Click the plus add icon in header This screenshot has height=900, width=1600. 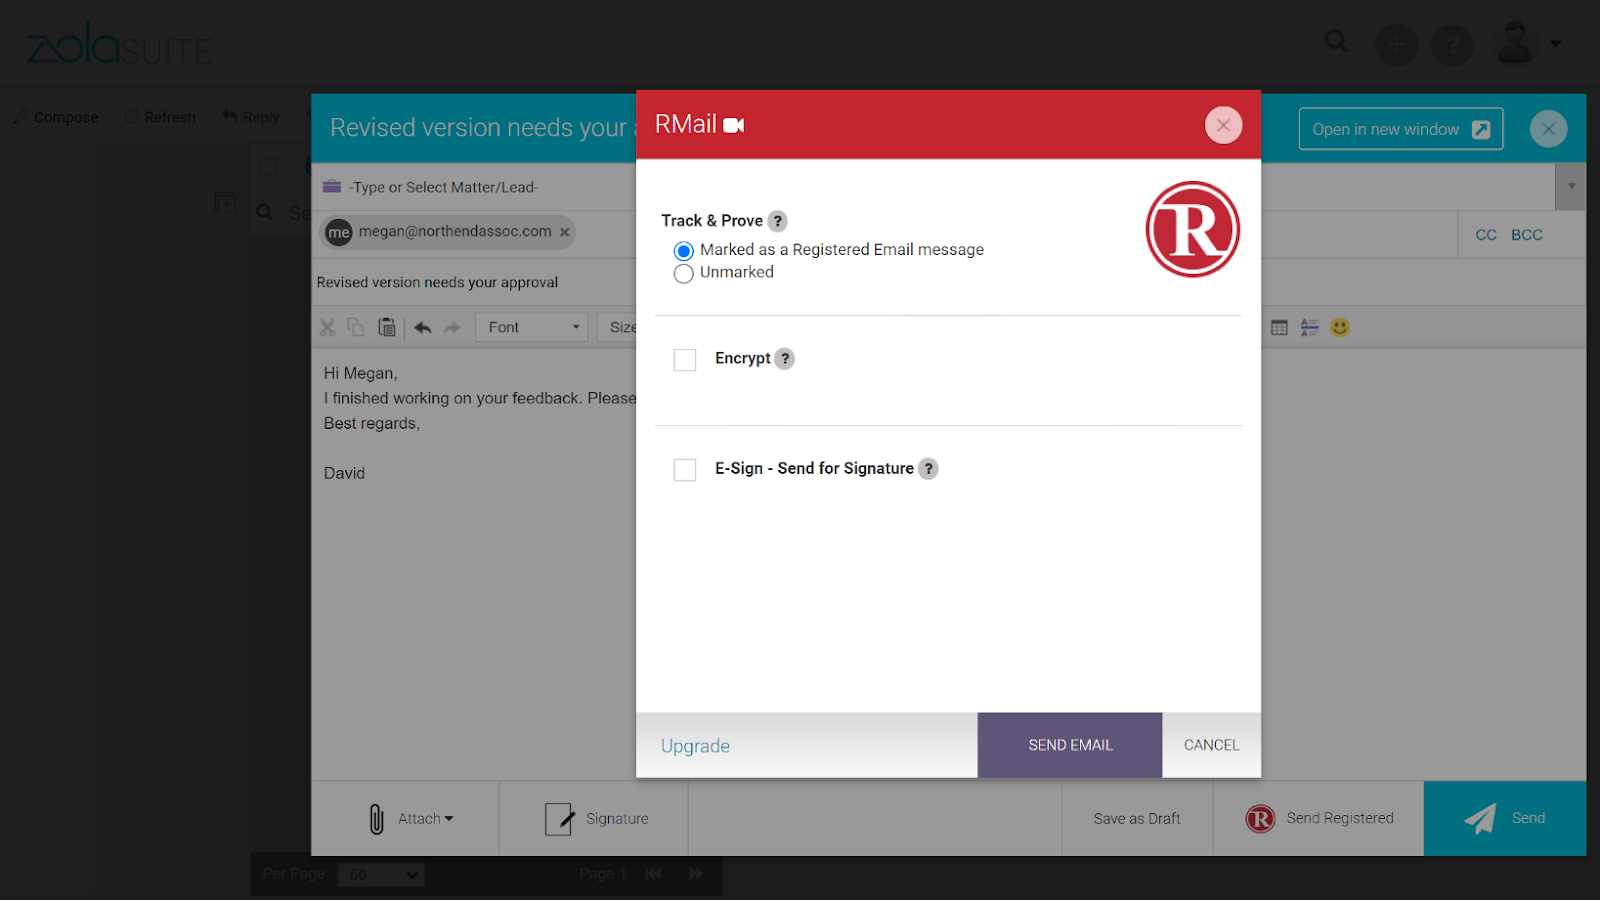tap(1397, 44)
